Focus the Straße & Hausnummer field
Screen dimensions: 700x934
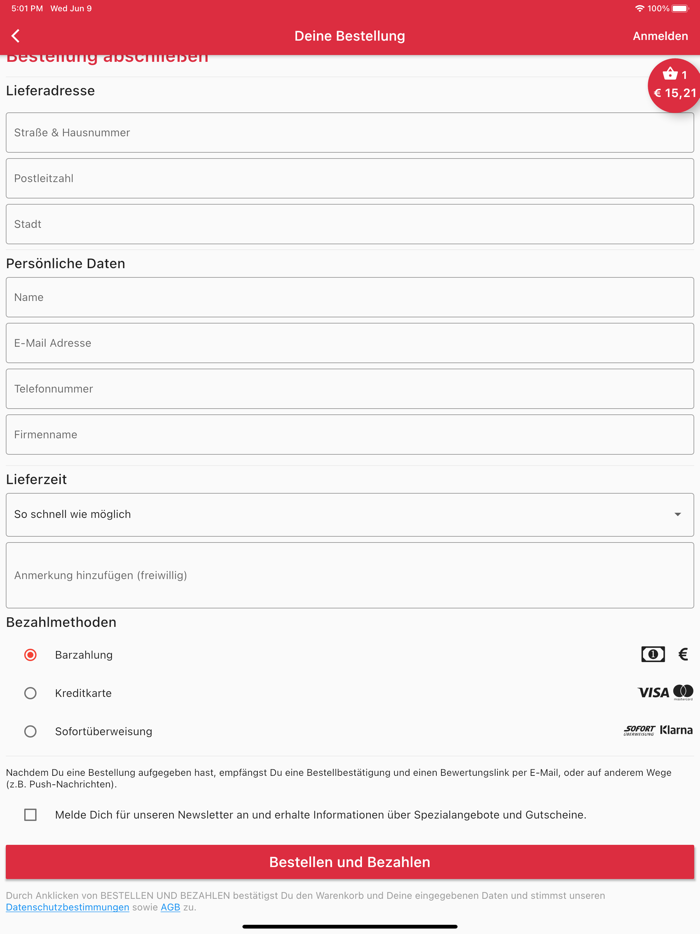(x=350, y=133)
